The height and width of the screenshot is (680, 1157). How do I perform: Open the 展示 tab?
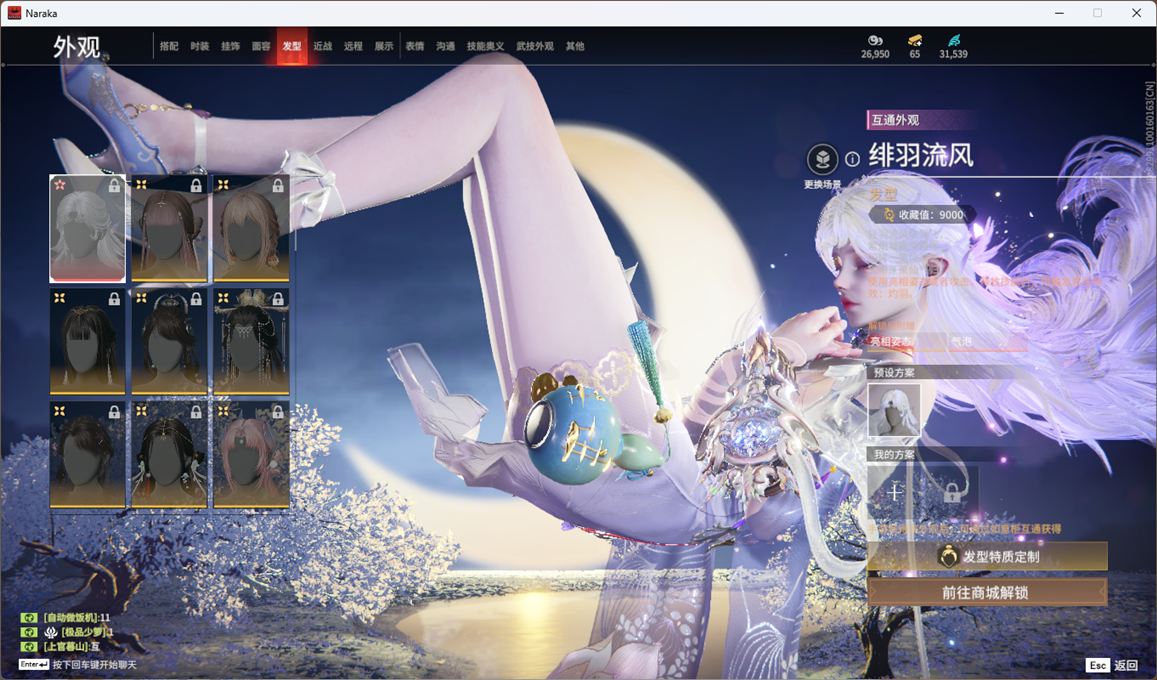pos(384,46)
